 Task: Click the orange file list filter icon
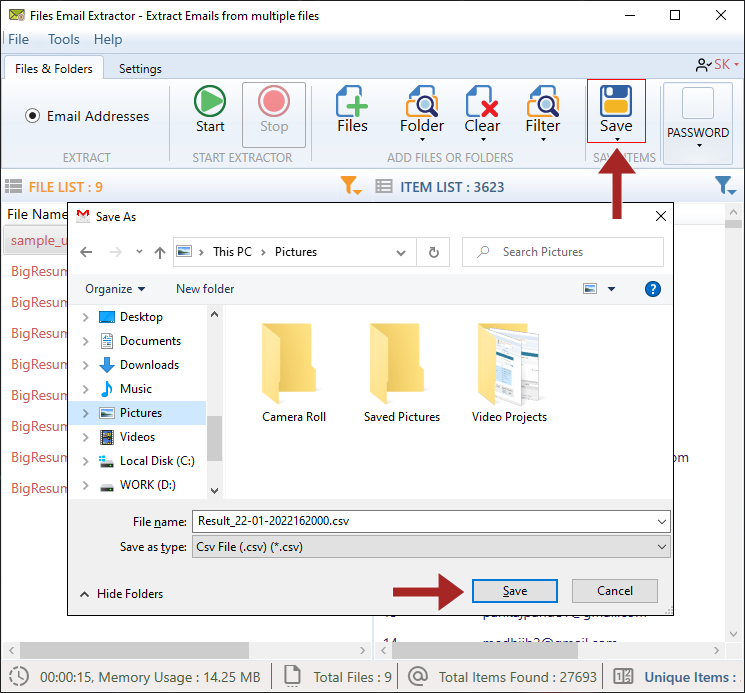pos(351,185)
